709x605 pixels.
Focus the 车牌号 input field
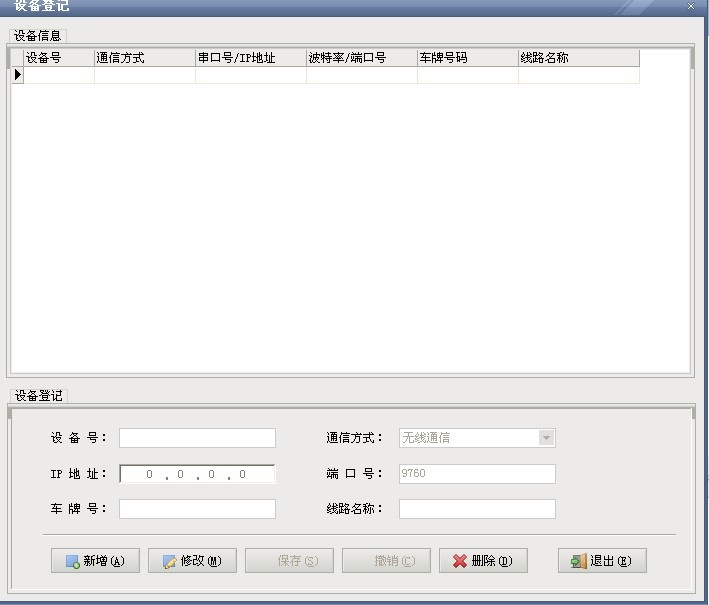[x=198, y=509]
